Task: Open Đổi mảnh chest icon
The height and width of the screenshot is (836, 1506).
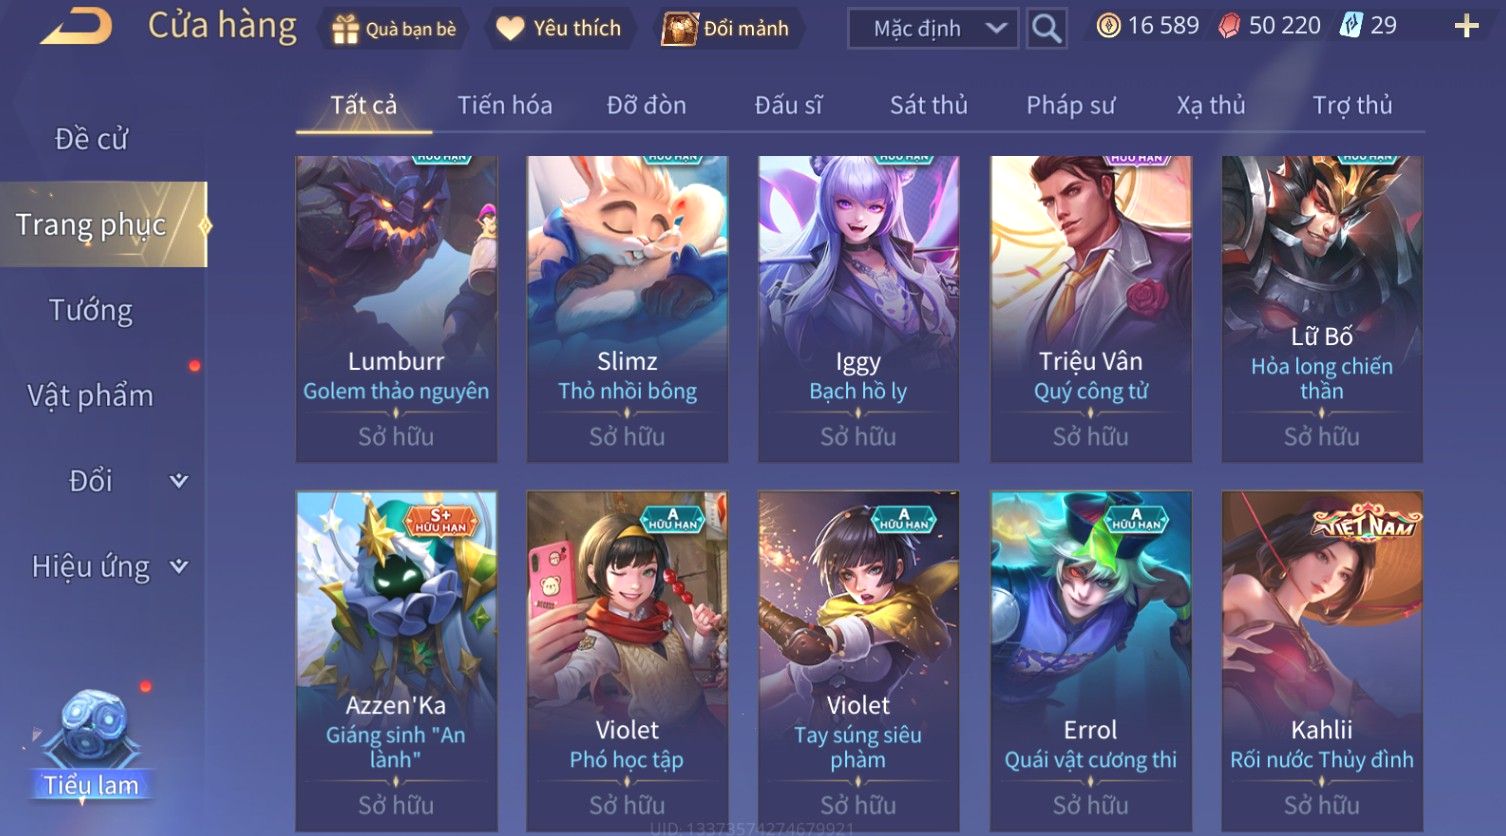Action: 679,29
